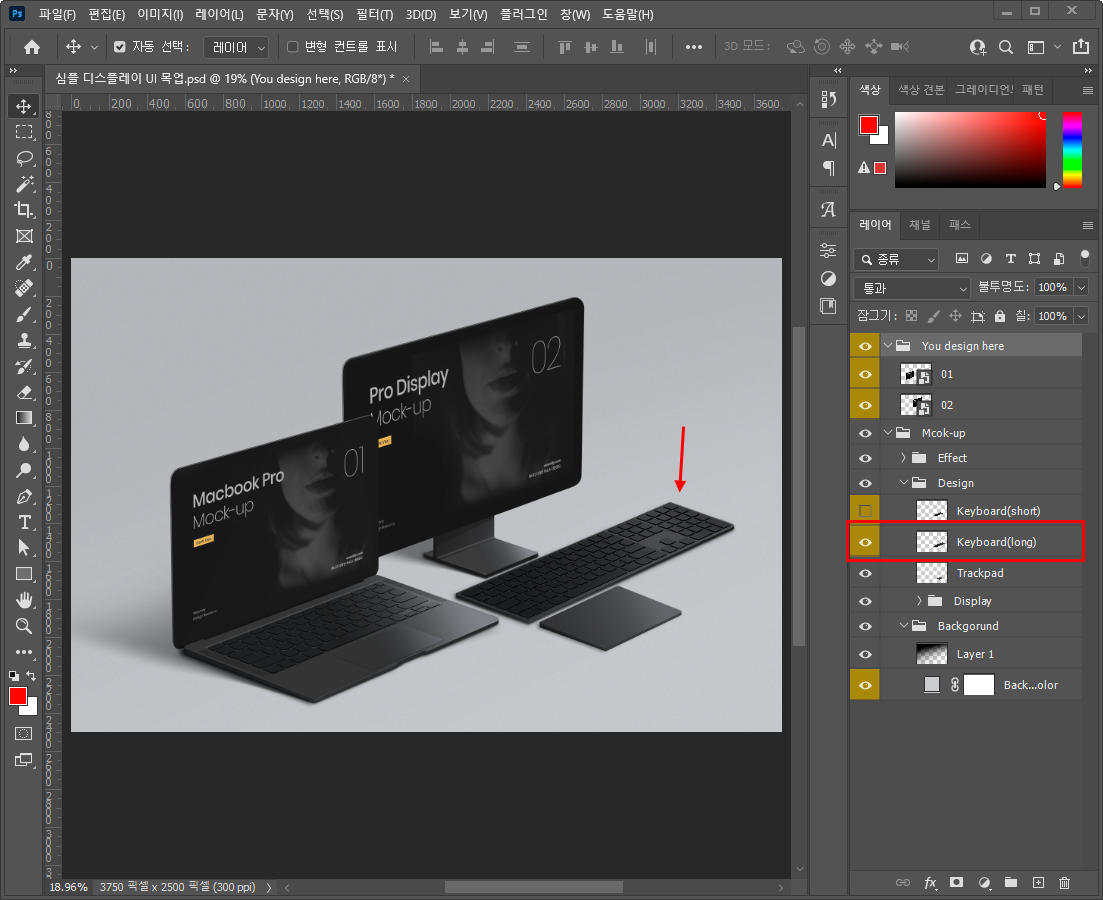
Task: Pick a color in the red color field
Action: (970, 150)
